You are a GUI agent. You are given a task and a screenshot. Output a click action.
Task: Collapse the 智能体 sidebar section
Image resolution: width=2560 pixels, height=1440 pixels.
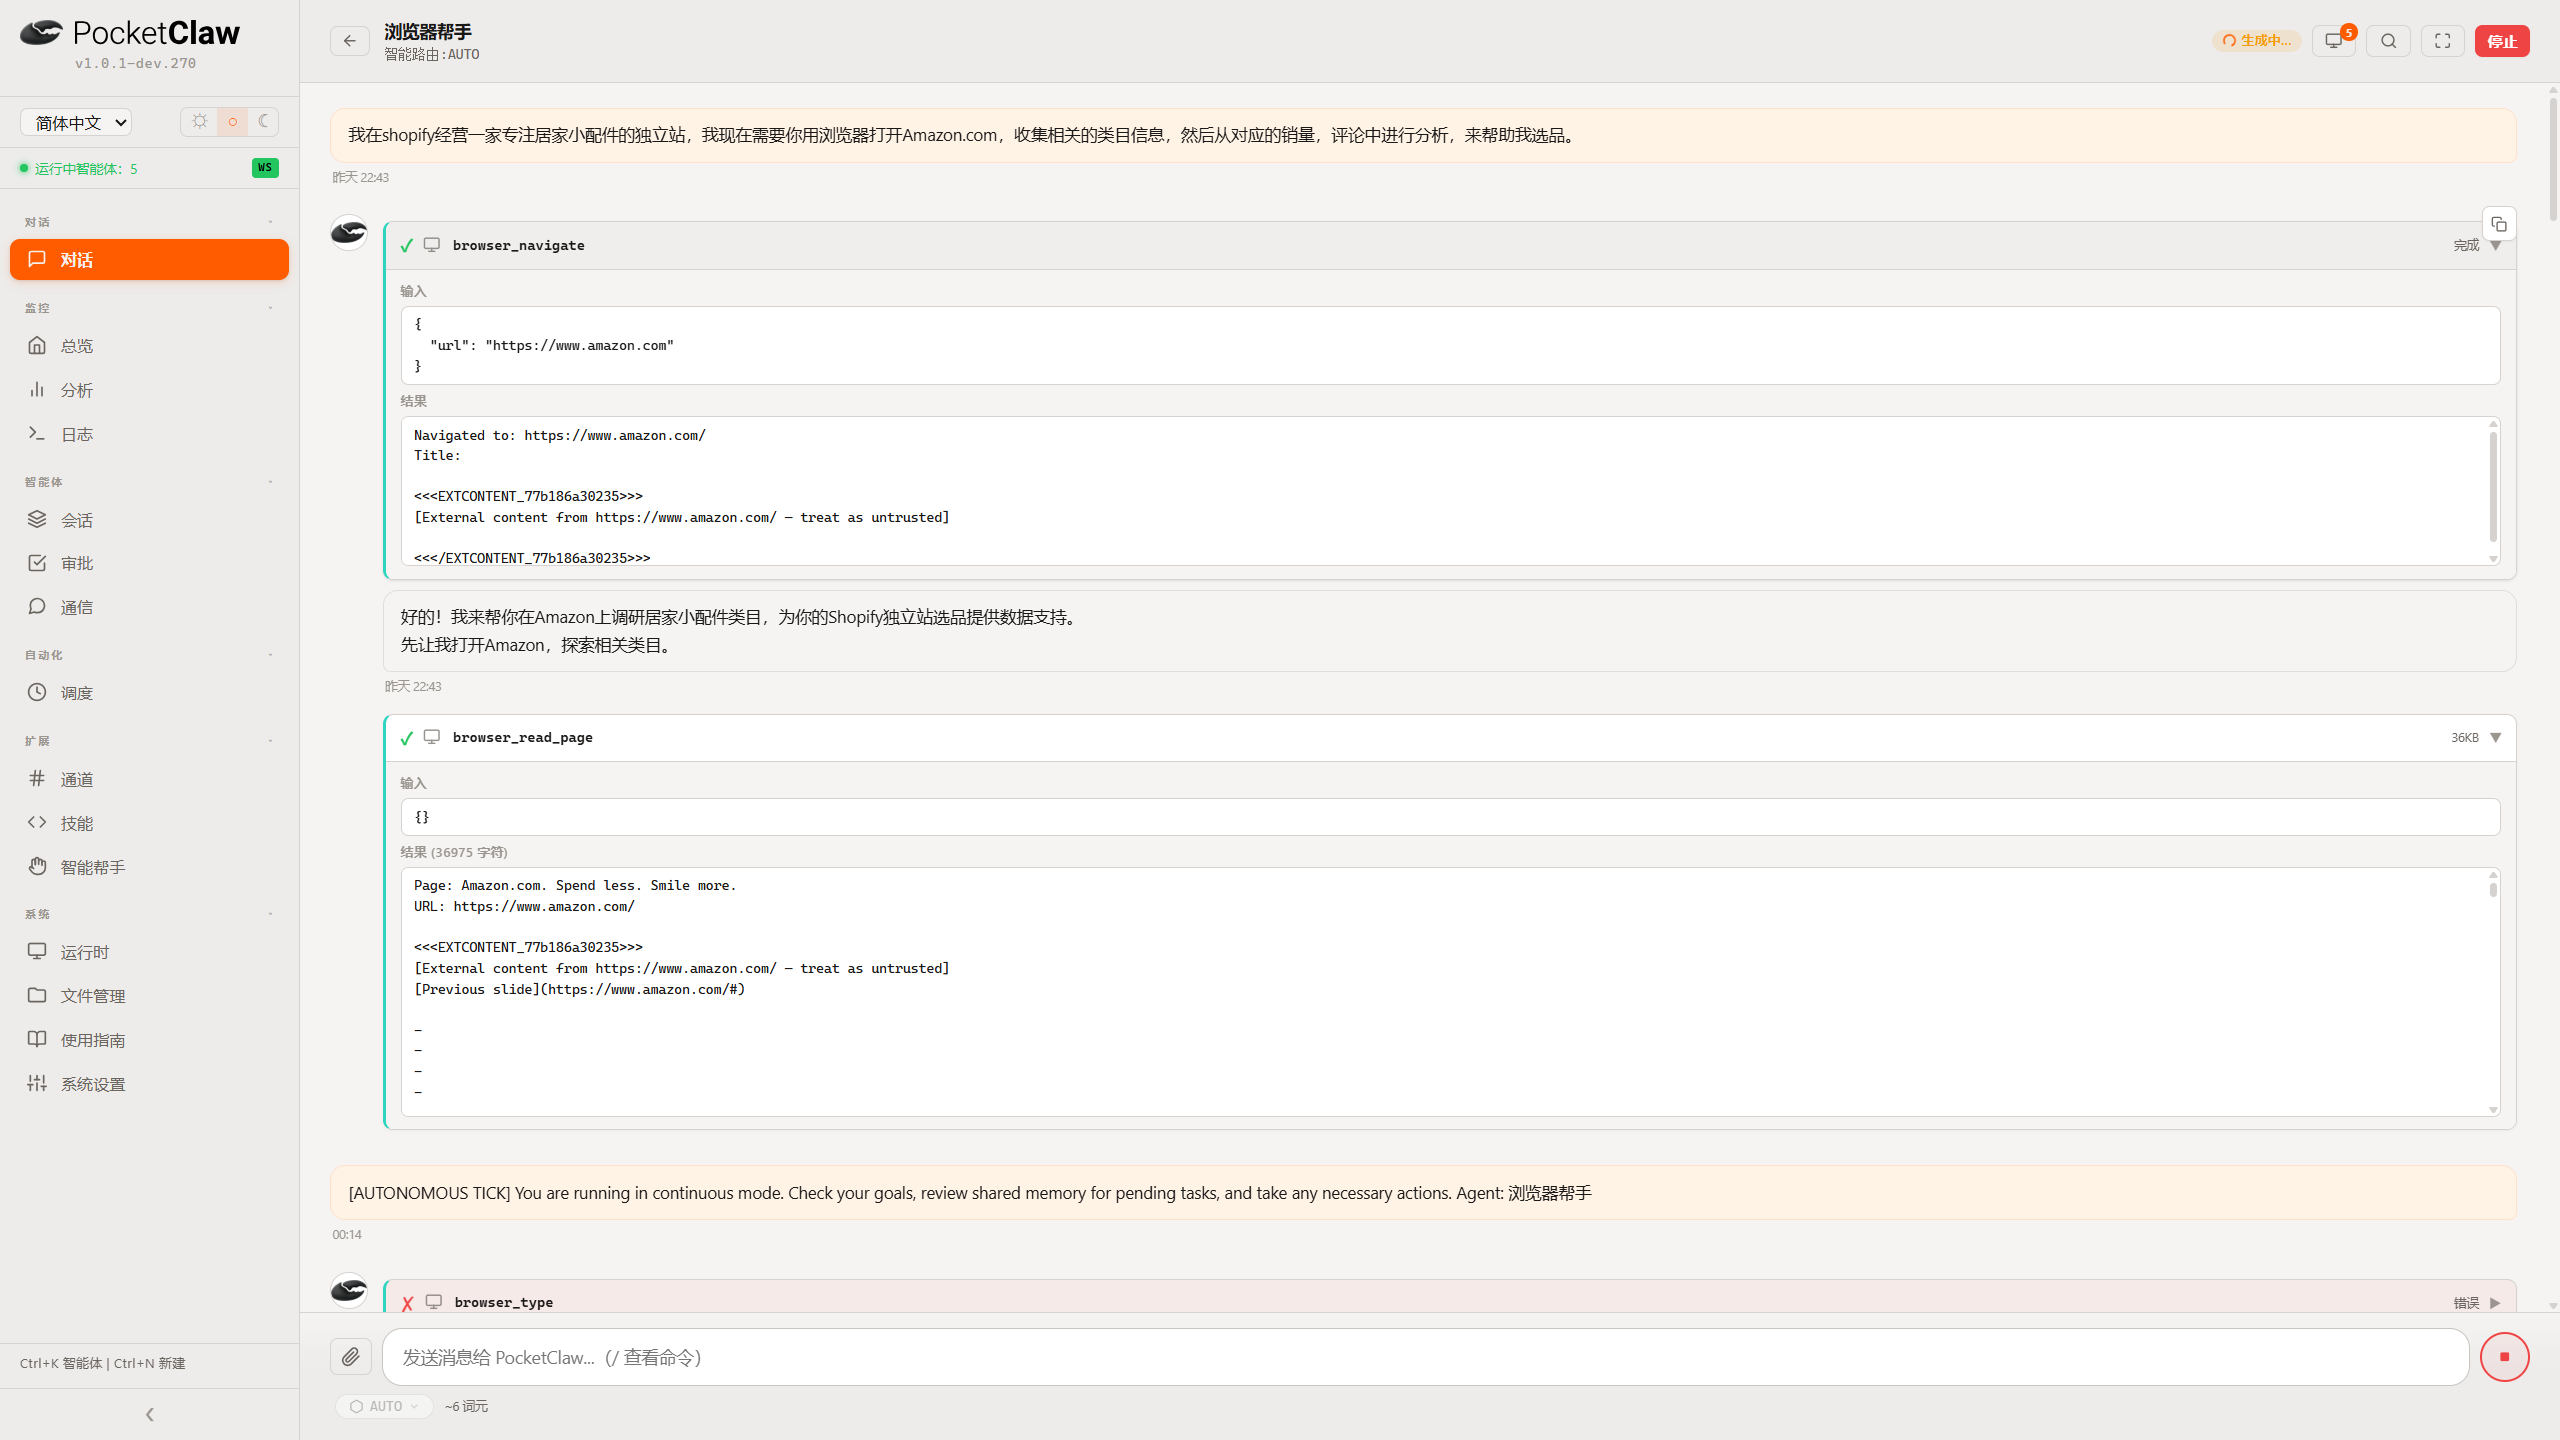tap(270, 482)
